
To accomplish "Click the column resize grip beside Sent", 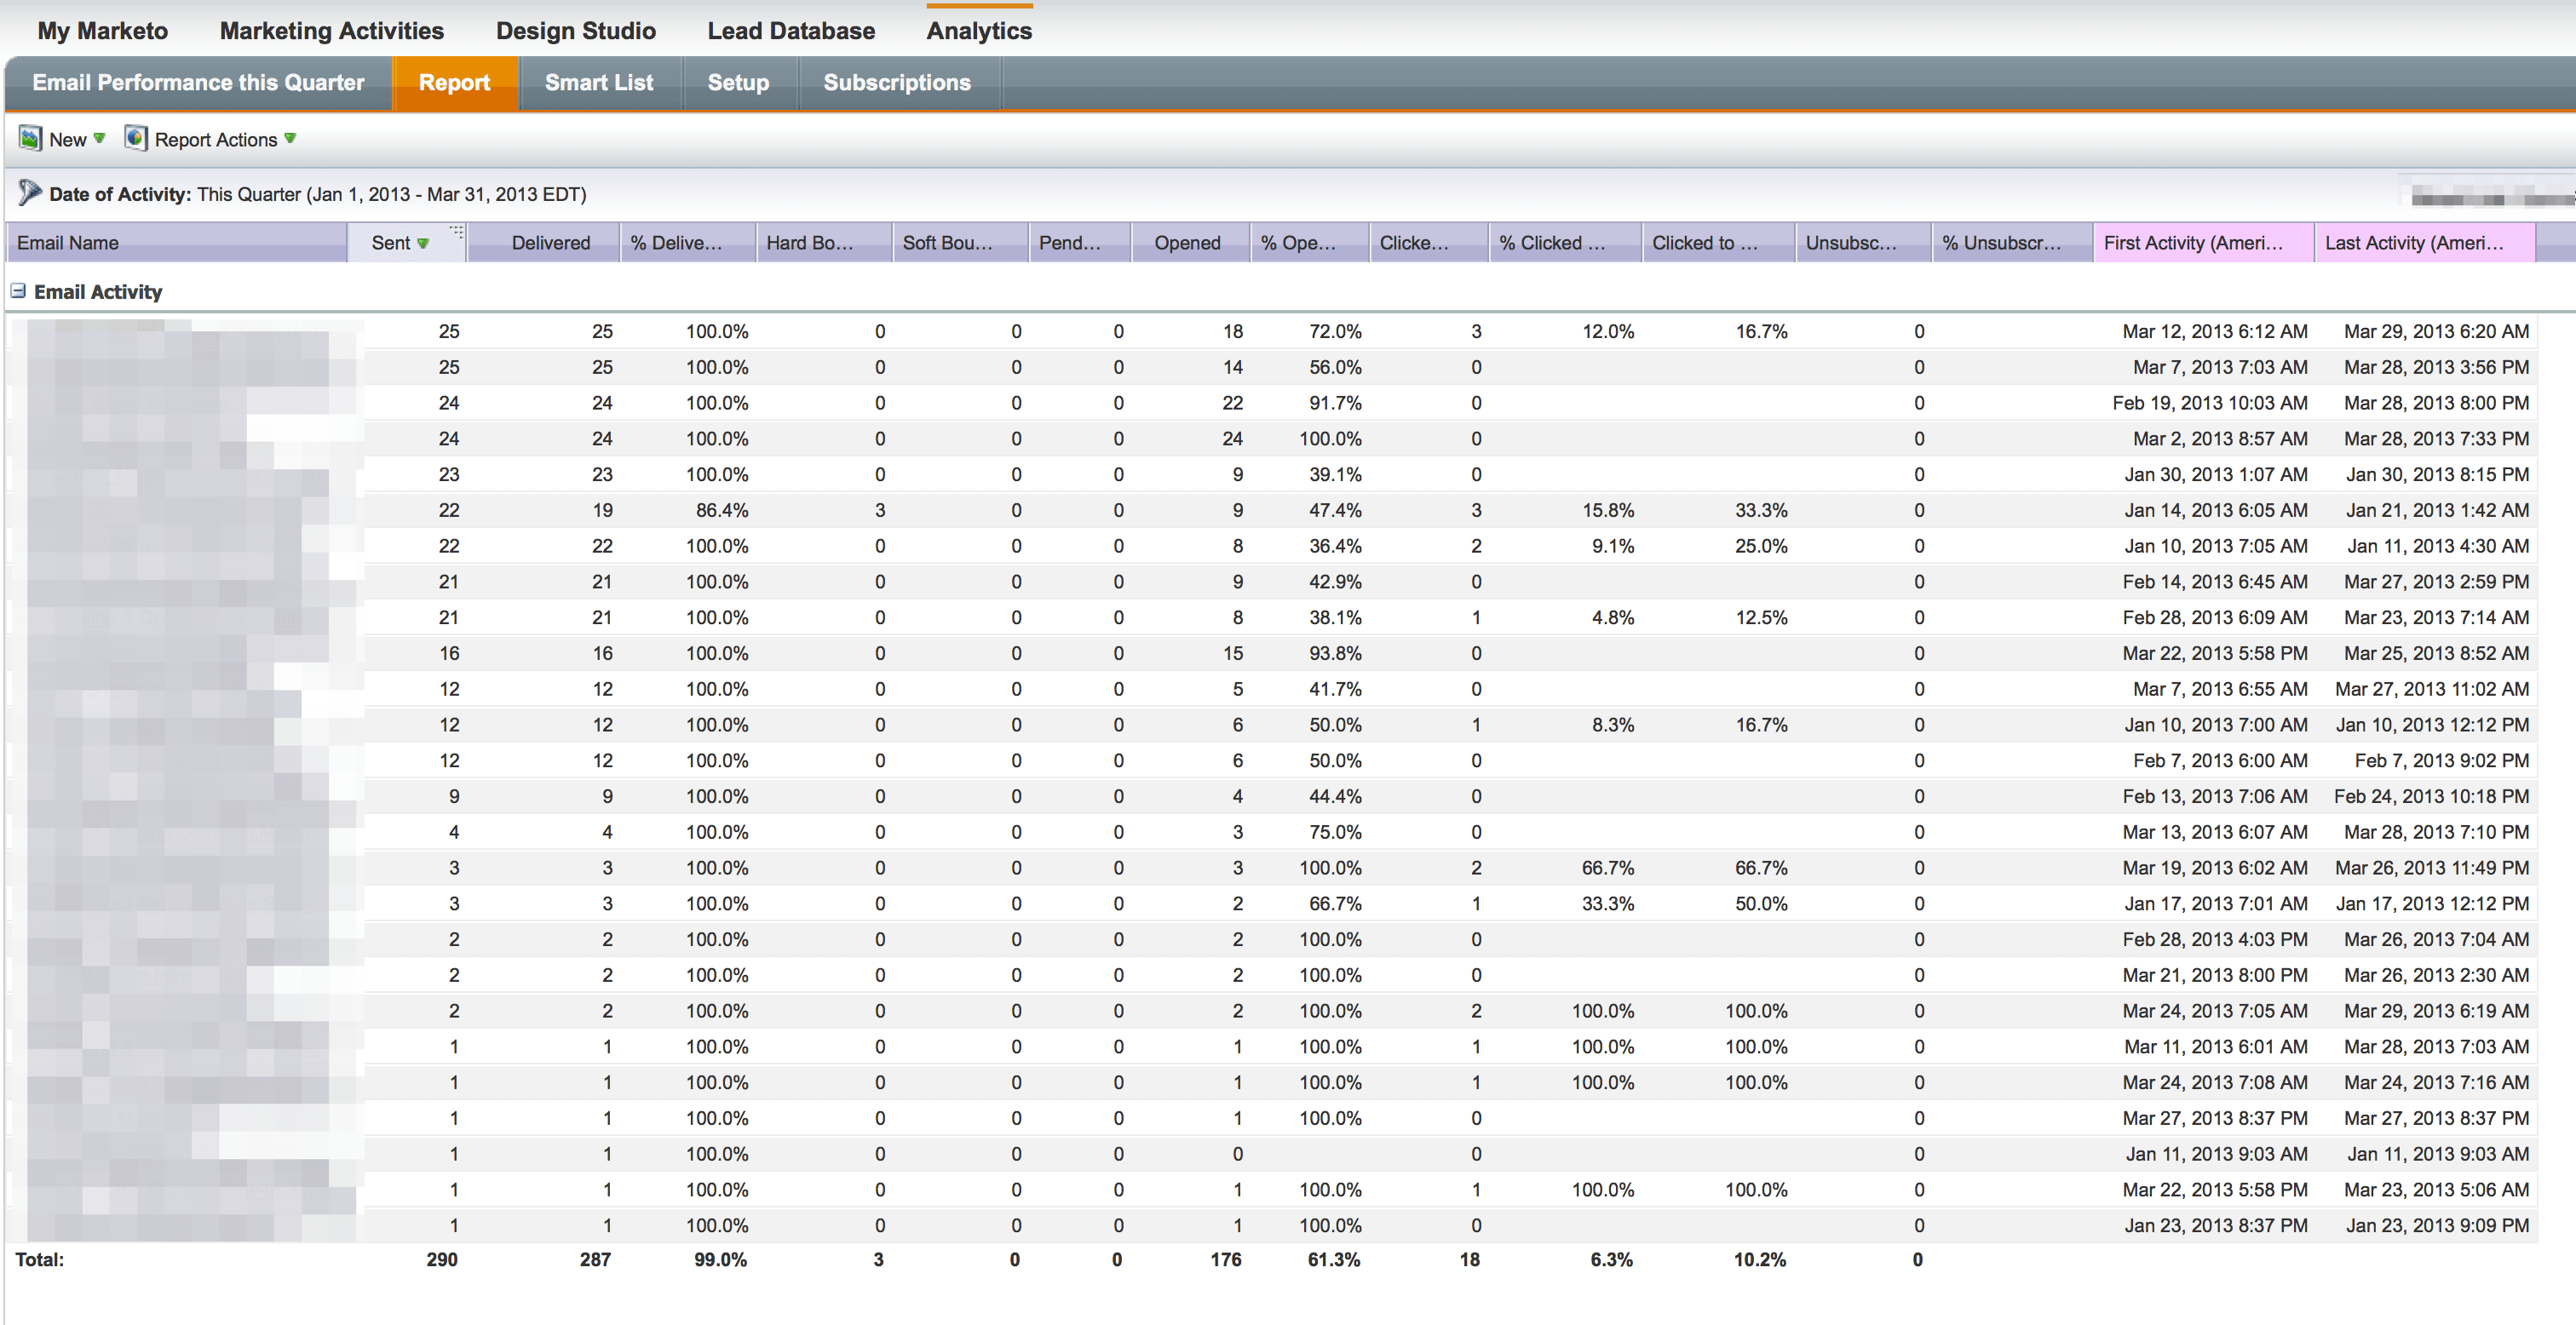I will tap(457, 232).
